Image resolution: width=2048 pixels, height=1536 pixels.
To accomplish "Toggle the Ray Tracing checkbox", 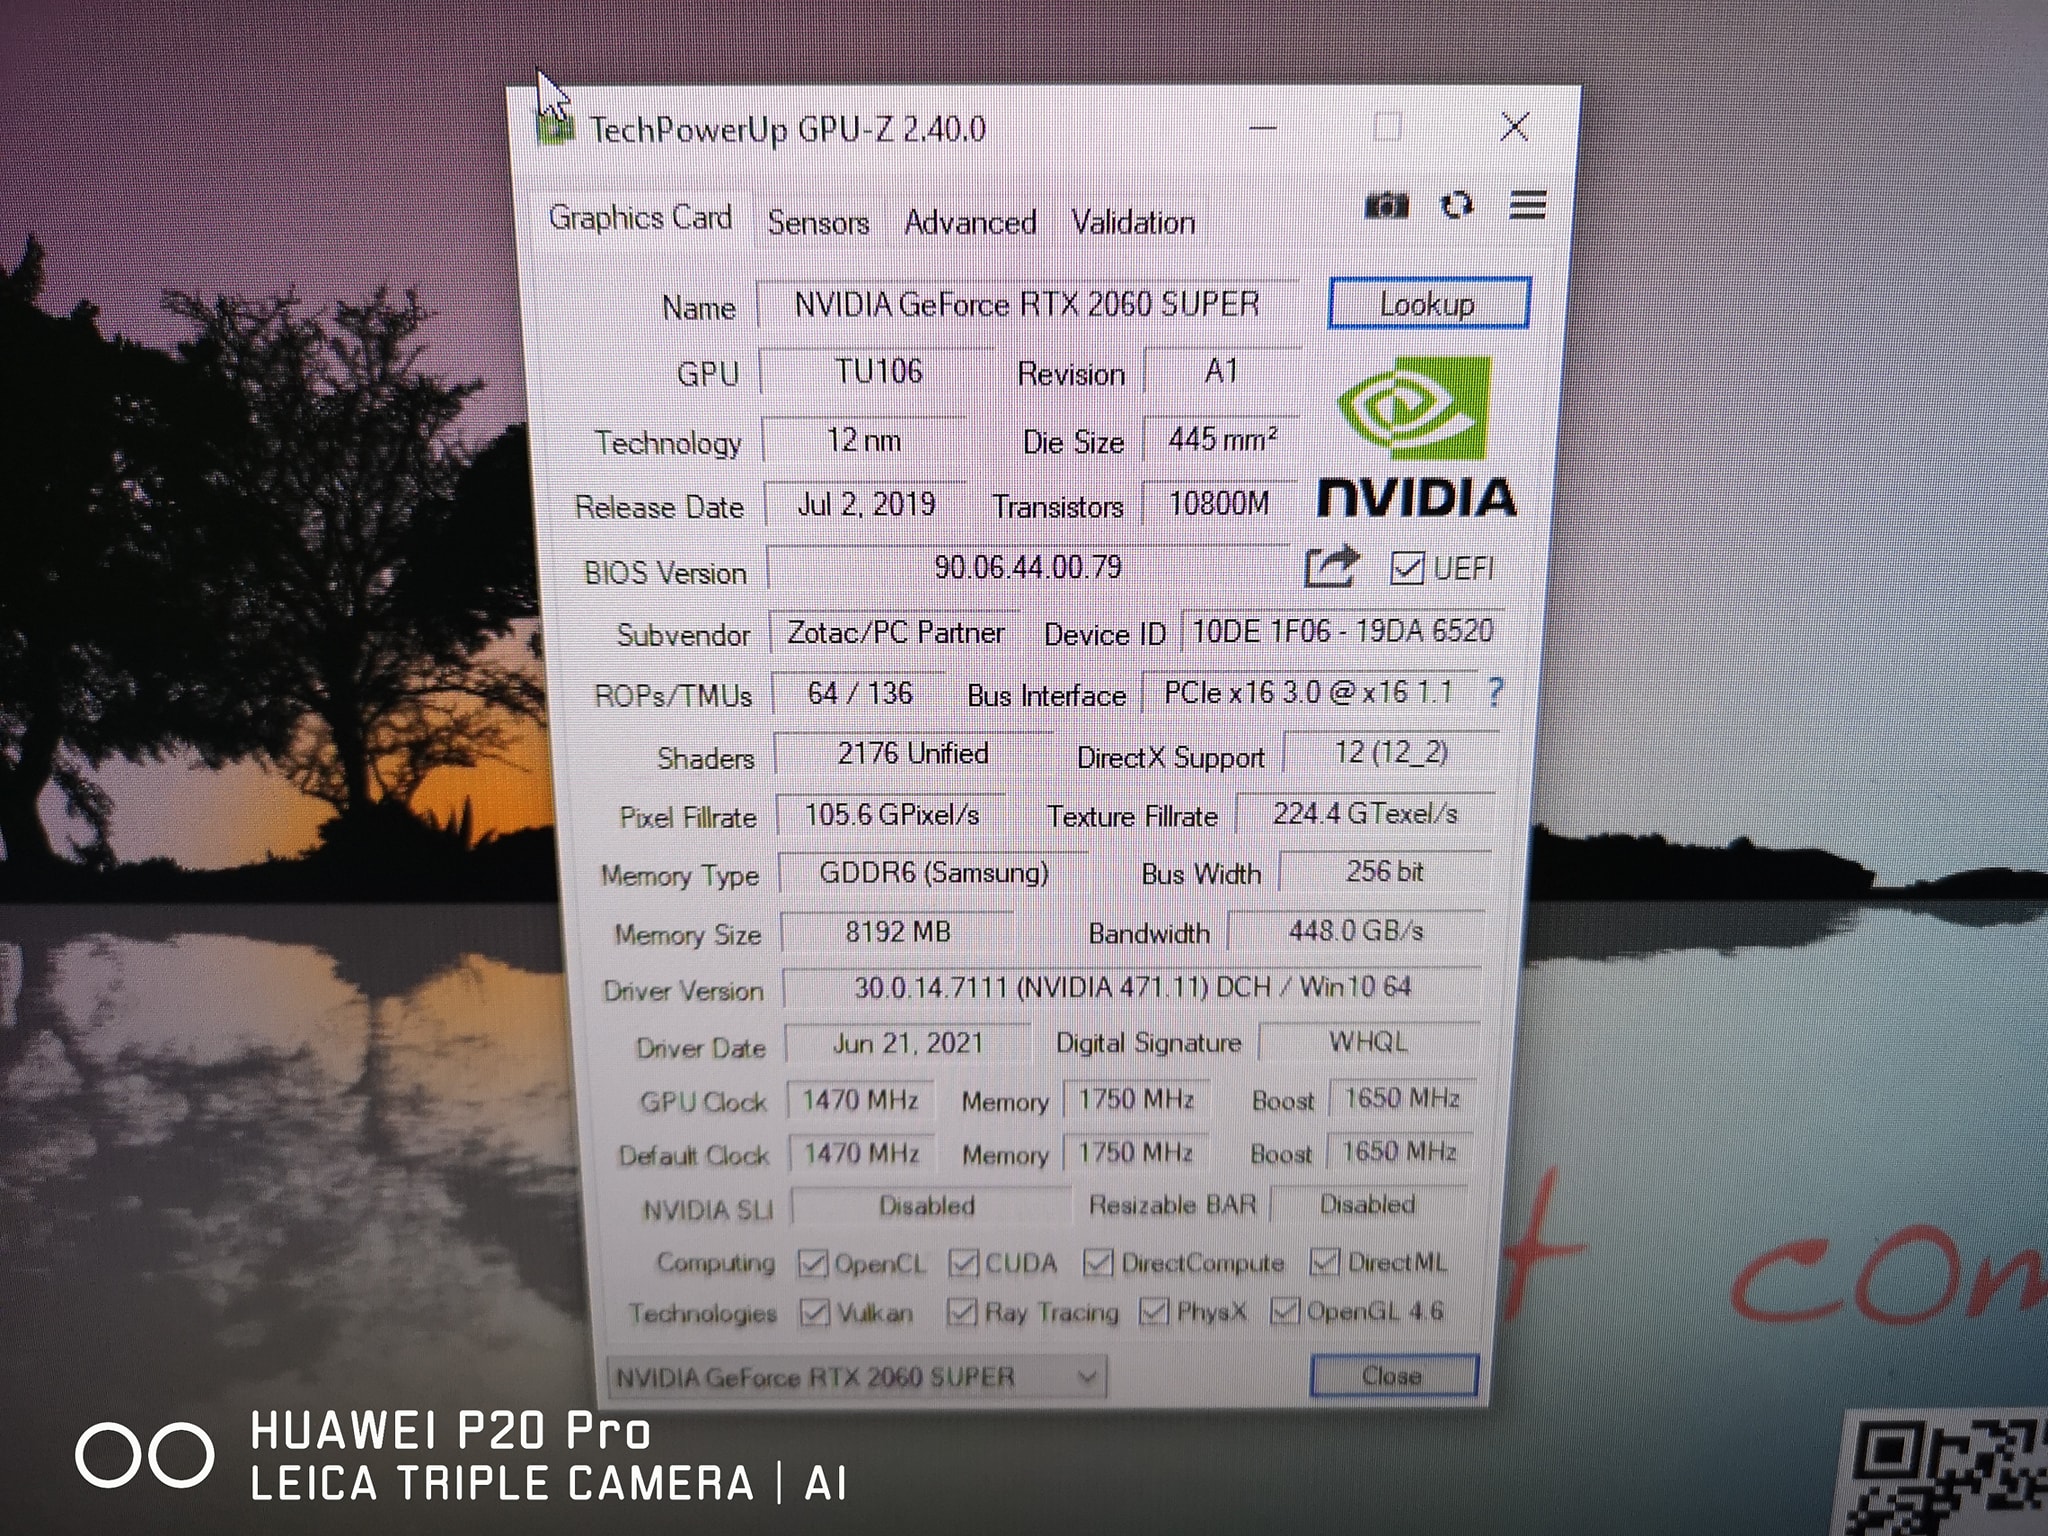I will click(x=962, y=1311).
